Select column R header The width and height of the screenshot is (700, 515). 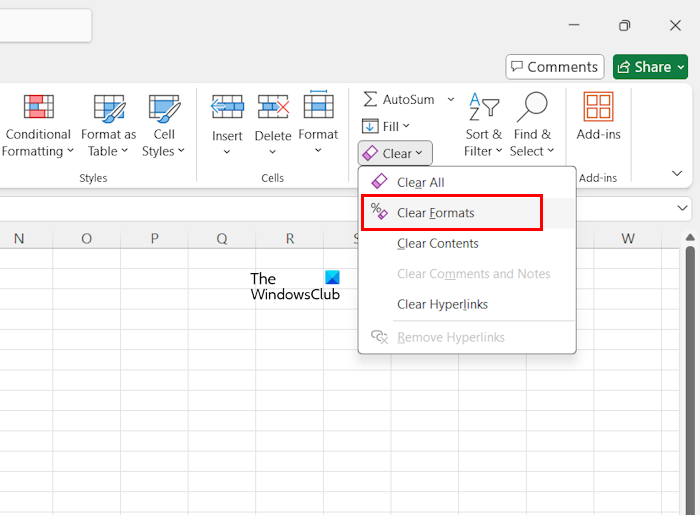coord(290,238)
